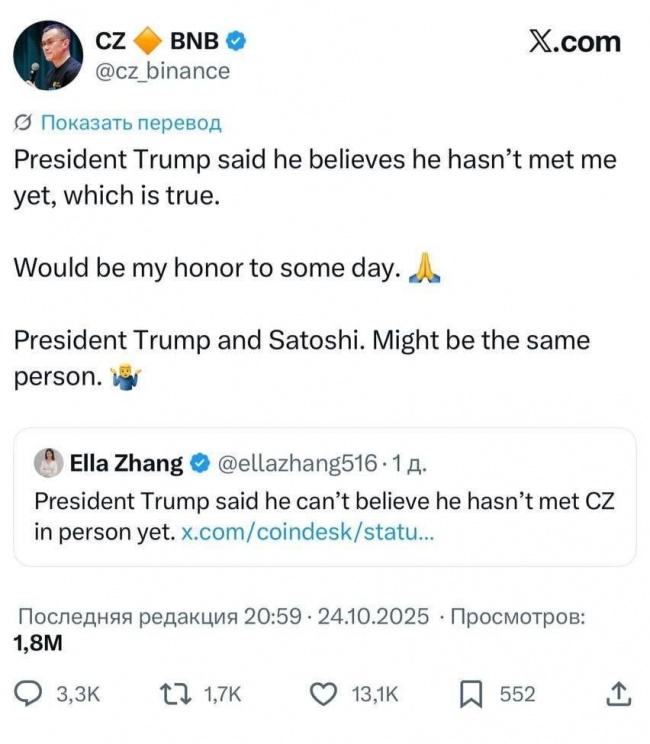
Task: Open Ella Zhang's small avatar
Action: coord(47,463)
